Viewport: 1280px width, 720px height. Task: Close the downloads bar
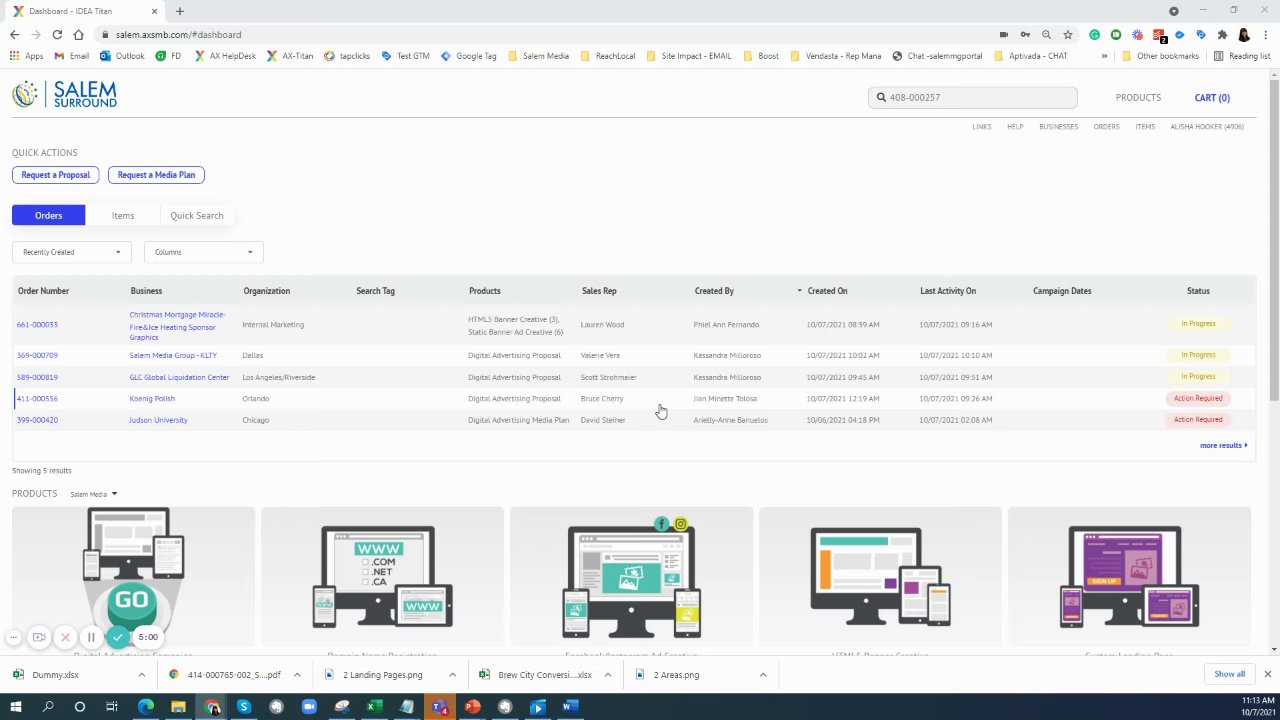[x=1267, y=674]
